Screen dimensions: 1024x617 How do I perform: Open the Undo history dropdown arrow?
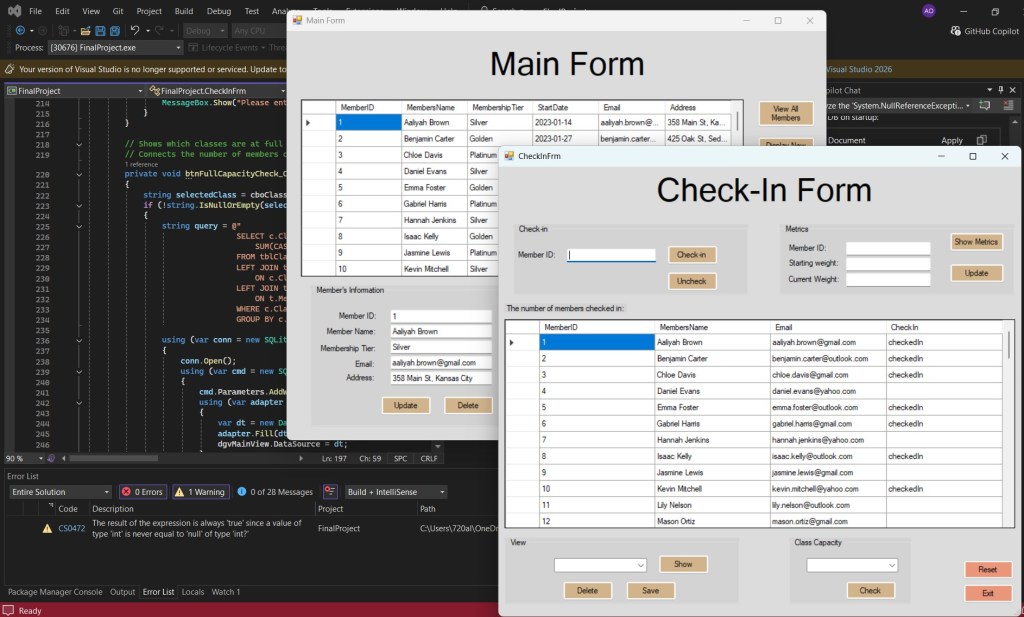tap(148, 31)
